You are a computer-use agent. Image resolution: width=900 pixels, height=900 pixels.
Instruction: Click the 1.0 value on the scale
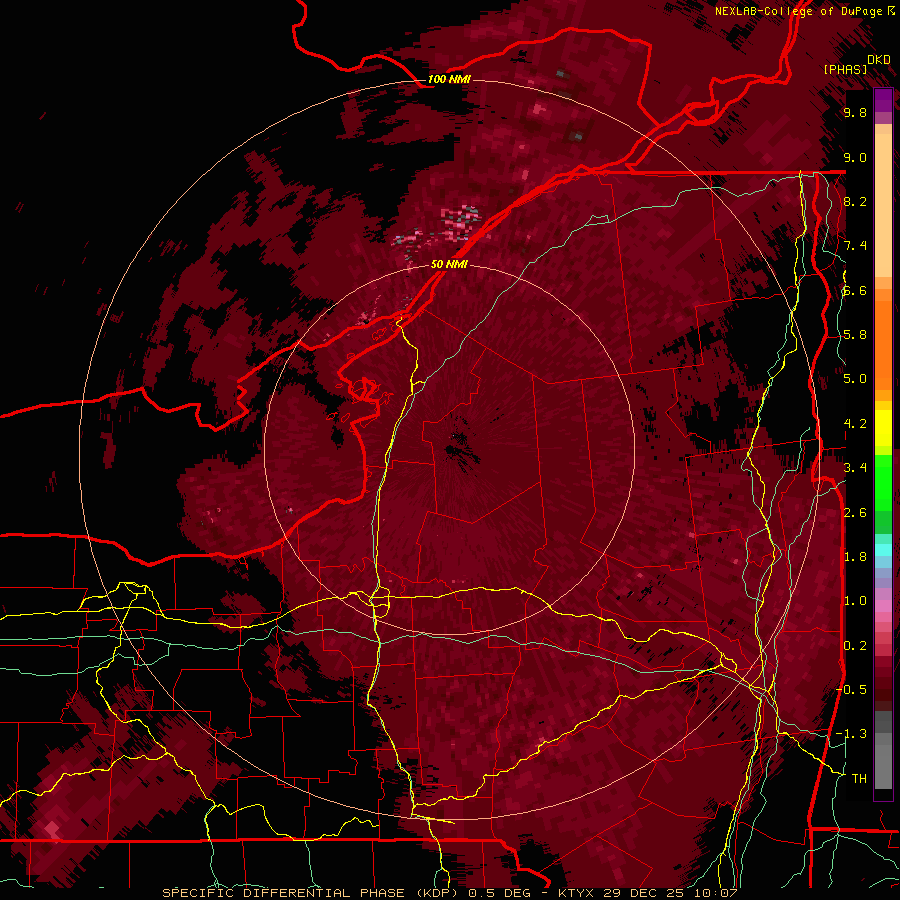(855, 601)
